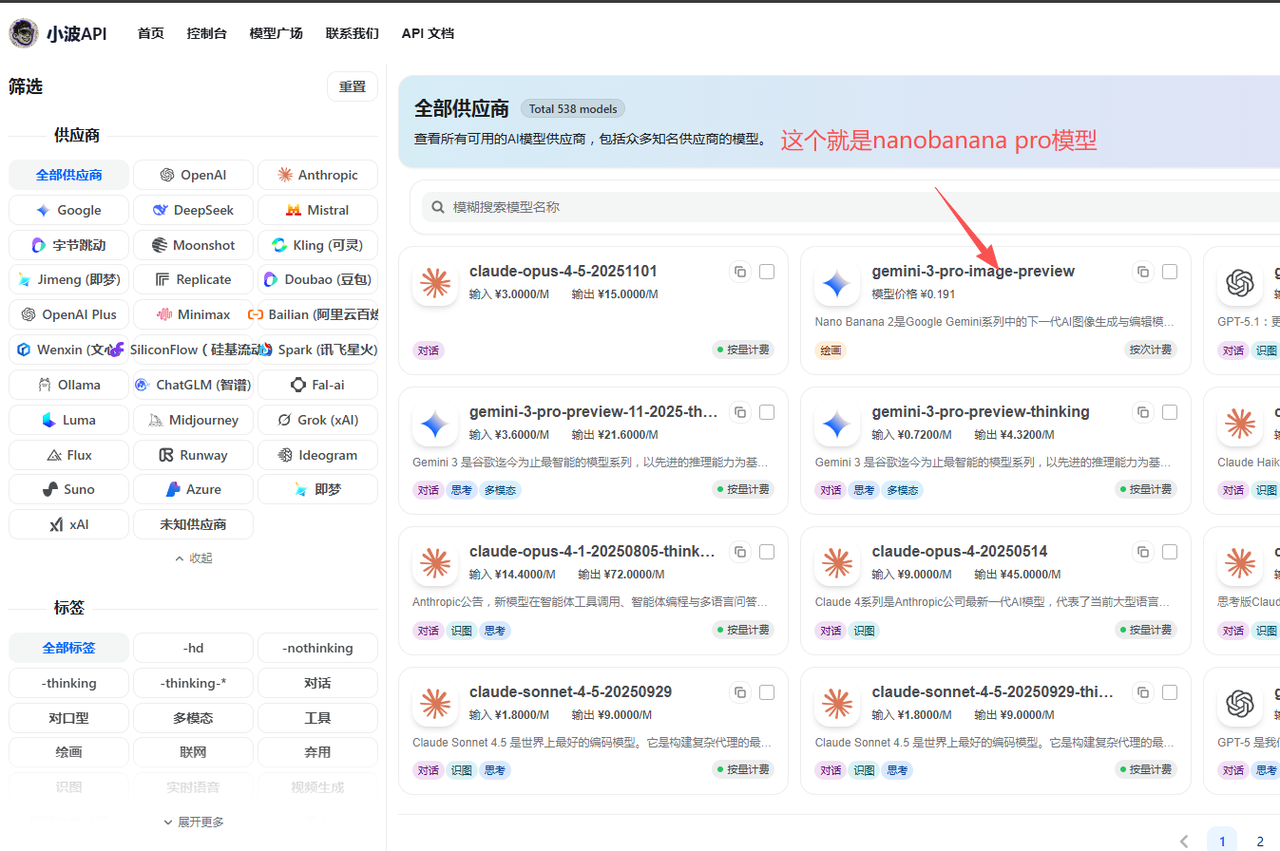Filter models by the 绘画 tag
Screen dimensions: 1280x851
click(69, 752)
